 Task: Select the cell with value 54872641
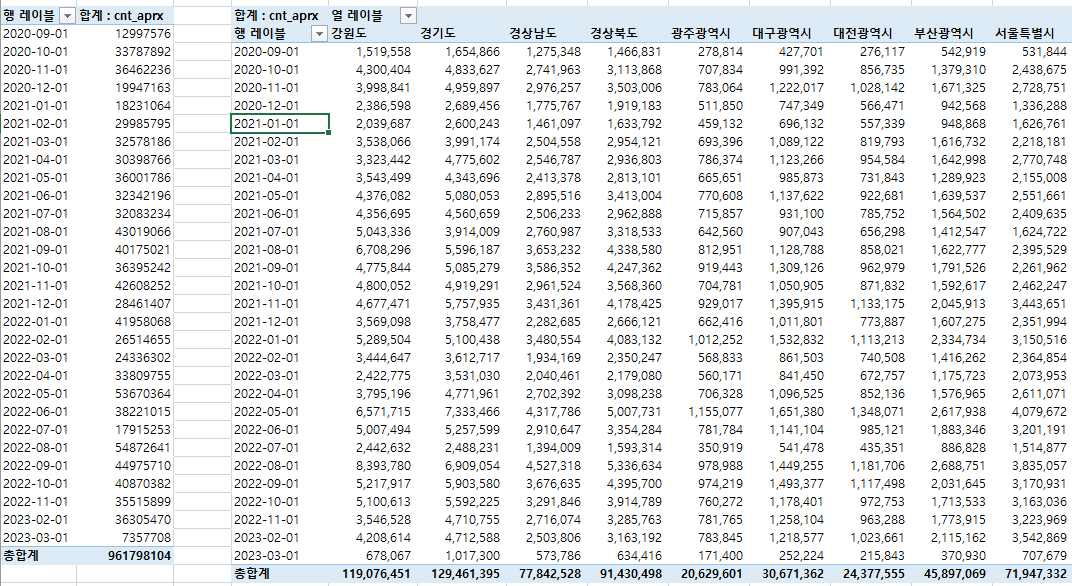pyautogui.click(x=143, y=448)
